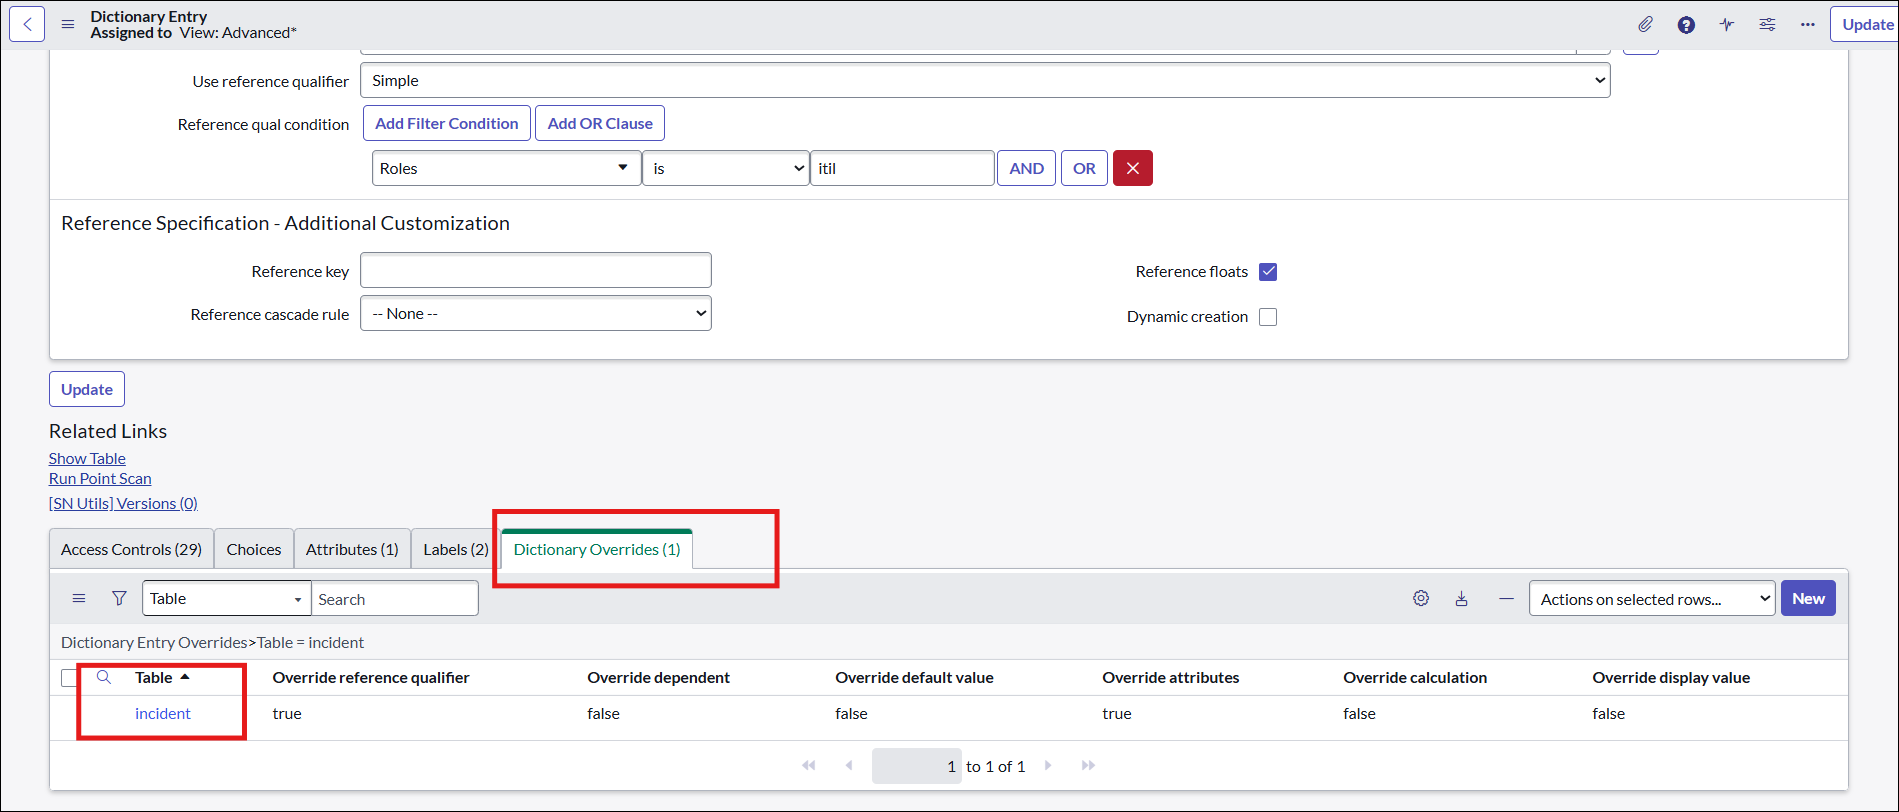The width and height of the screenshot is (1899, 812).
Task: Open the form context menu hamburger icon
Action: tap(68, 24)
